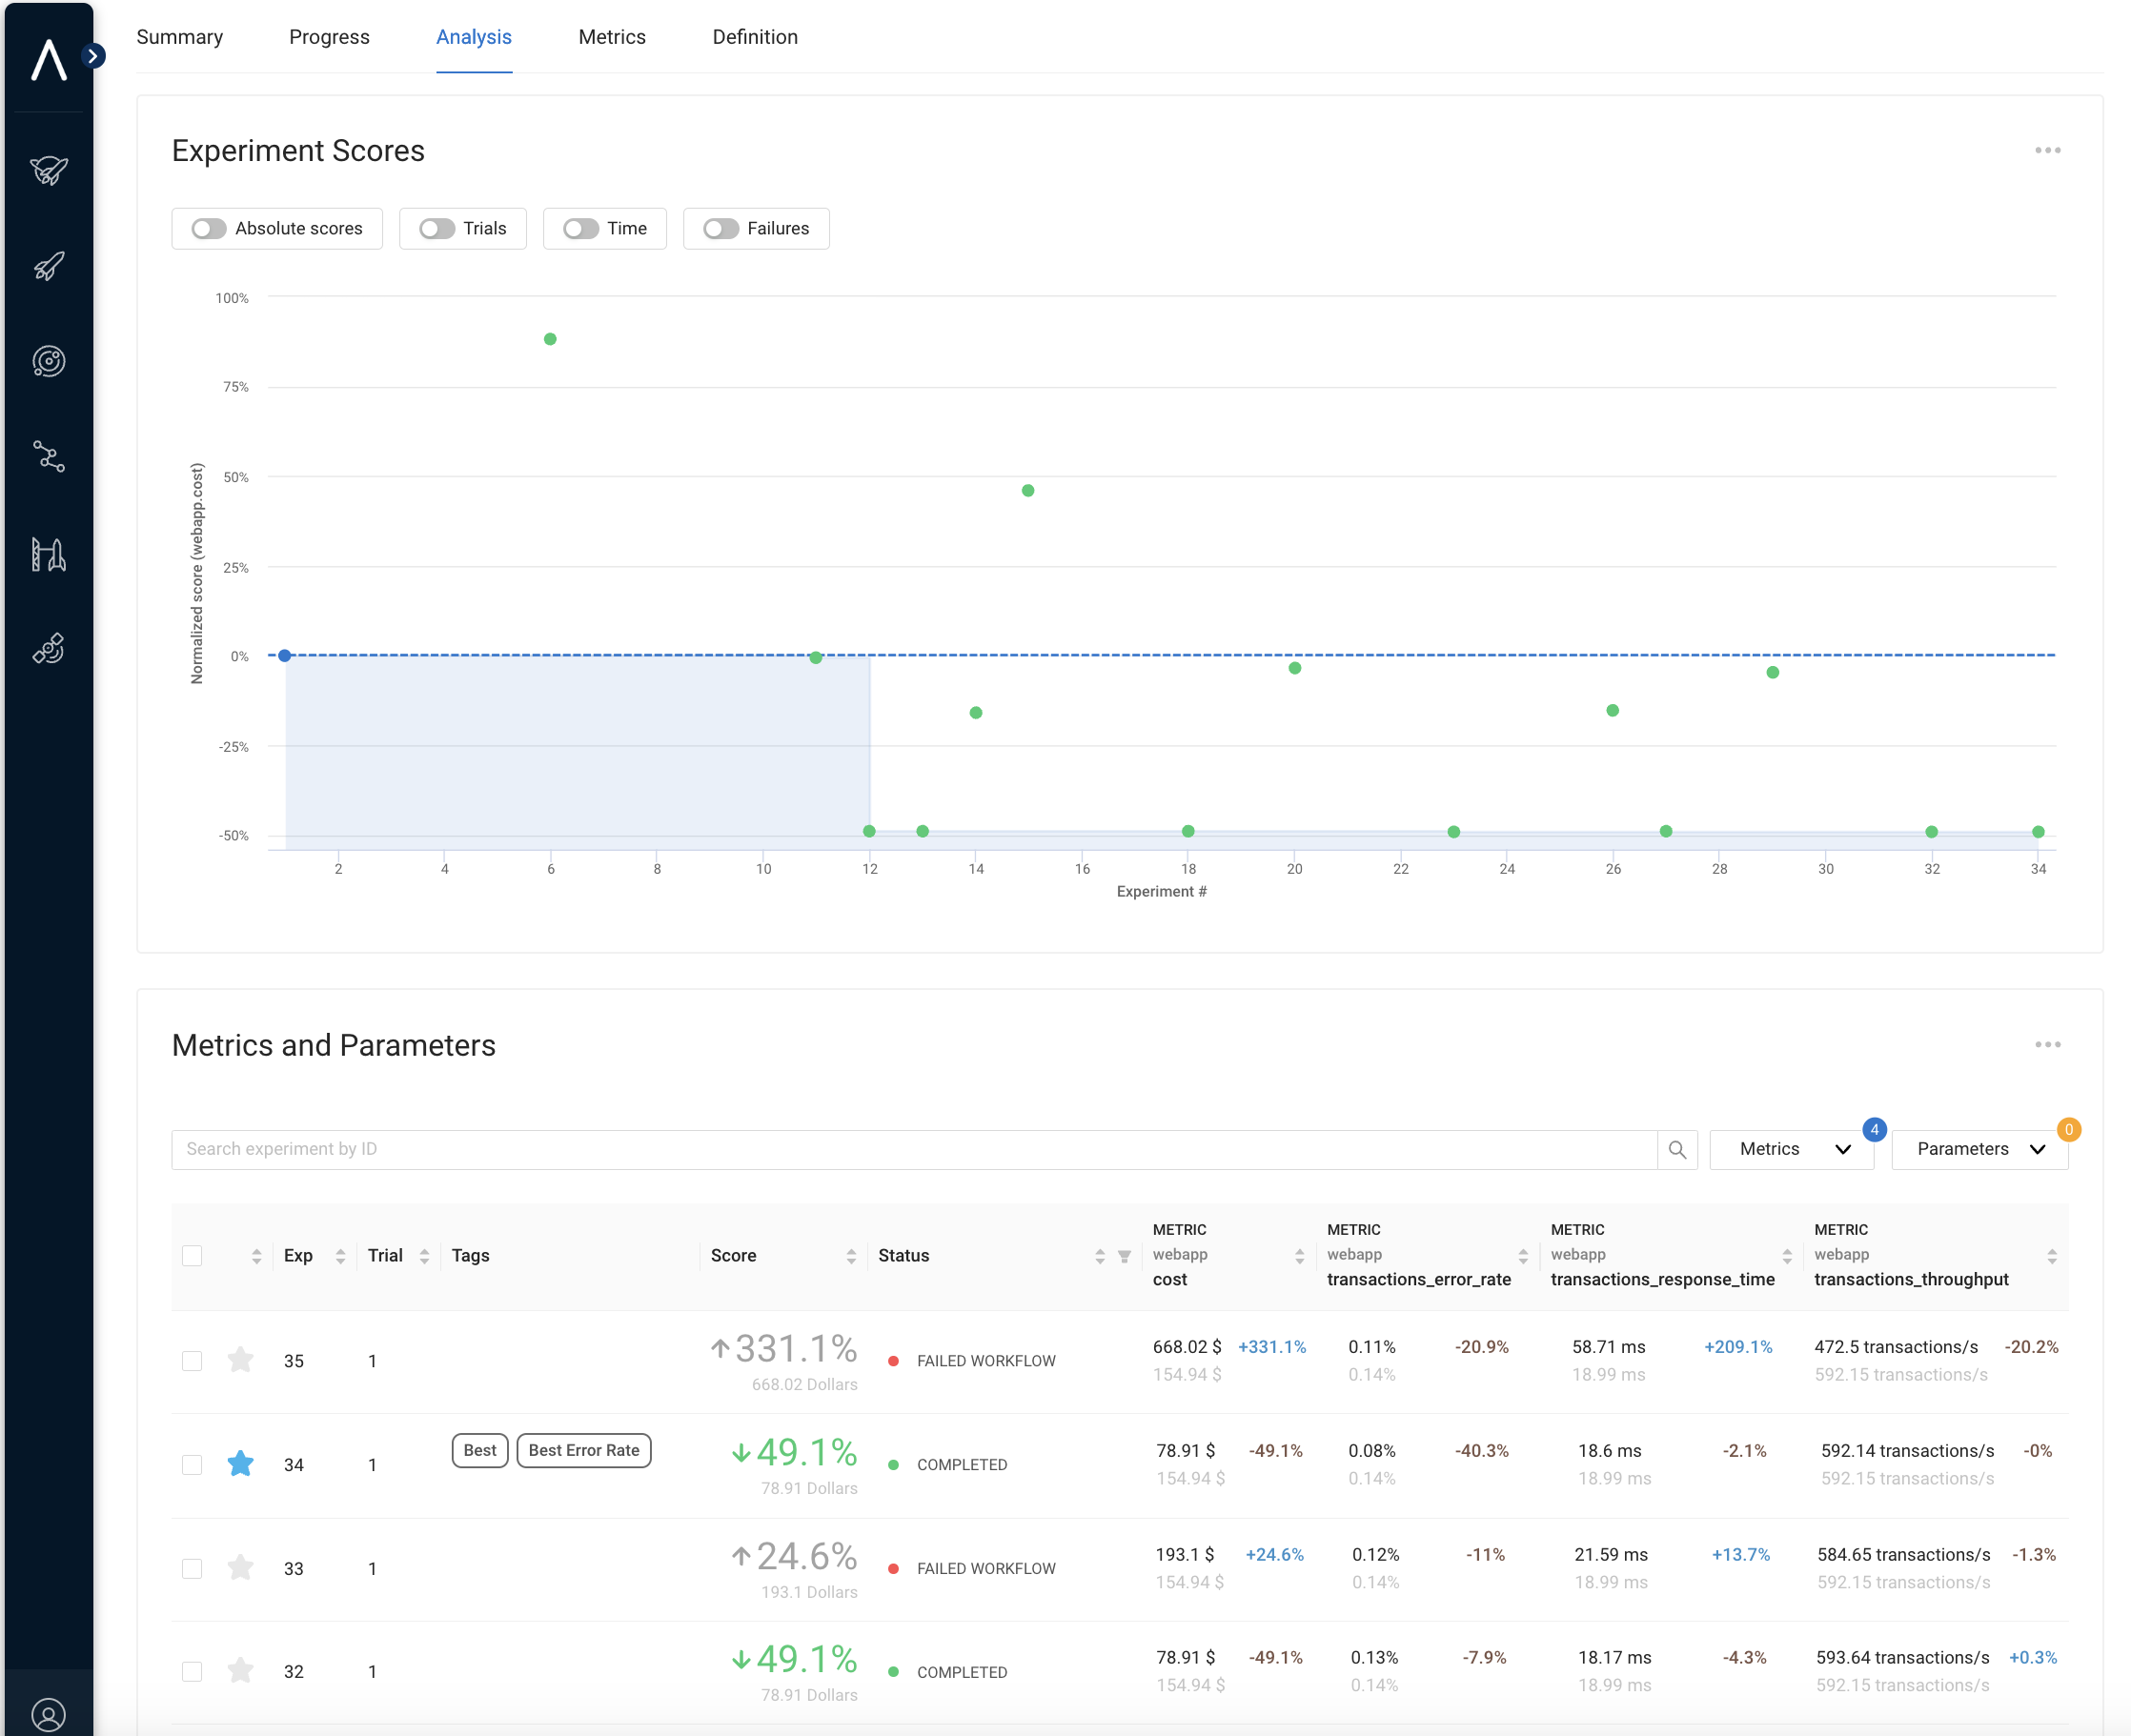Screen dimensions: 2131x1736
Task: Check the box for experiment 34
Action: (192, 1464)
